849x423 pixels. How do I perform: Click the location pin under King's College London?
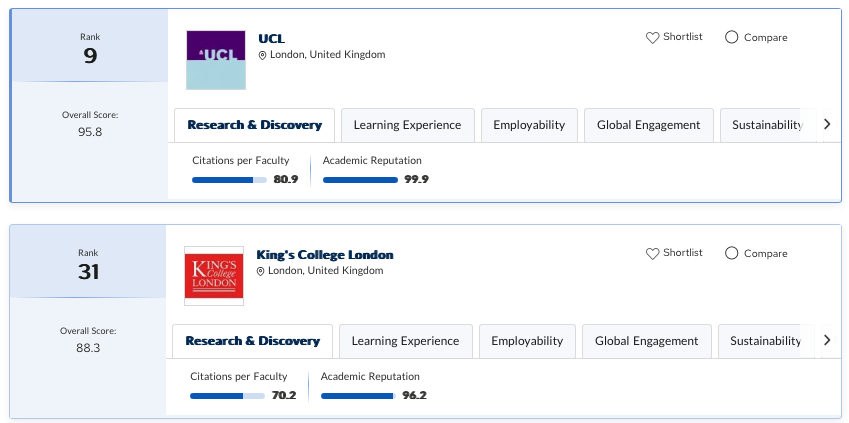coord(260,271)
